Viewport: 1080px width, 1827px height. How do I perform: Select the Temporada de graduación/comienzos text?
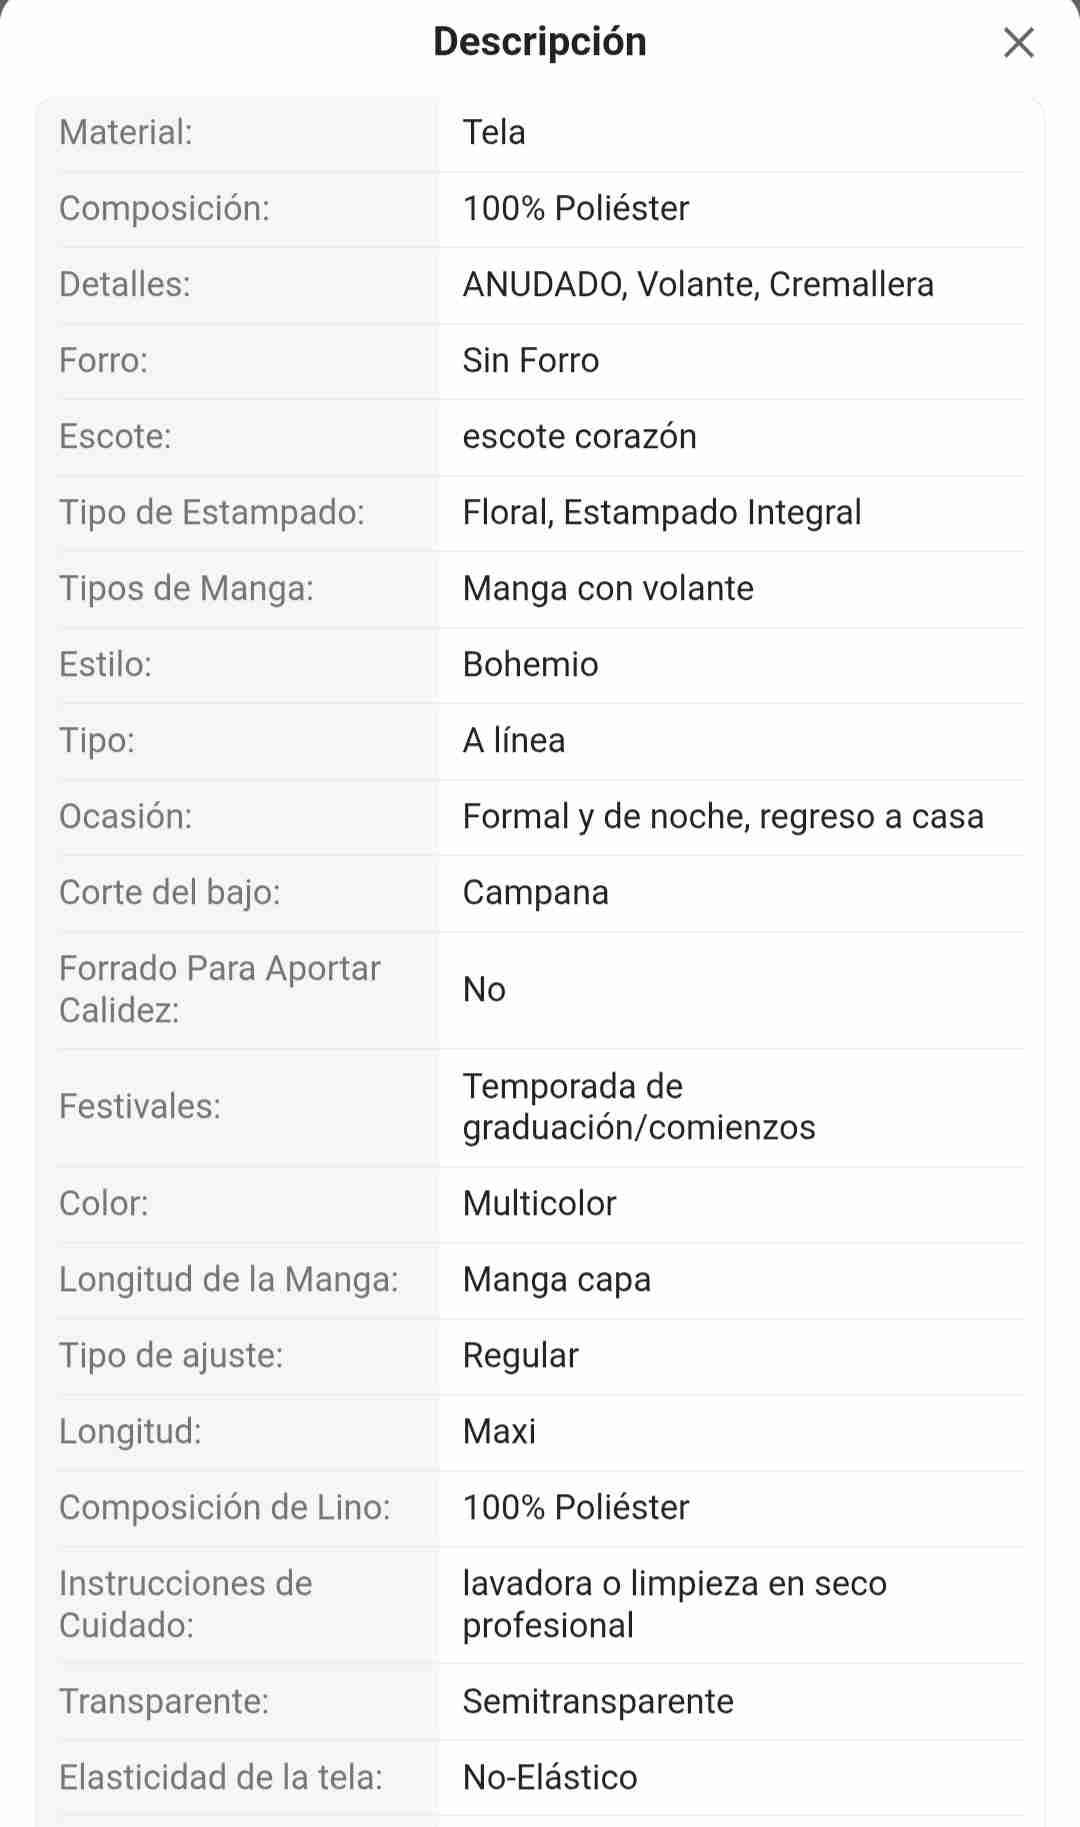tap(639, 1106)
